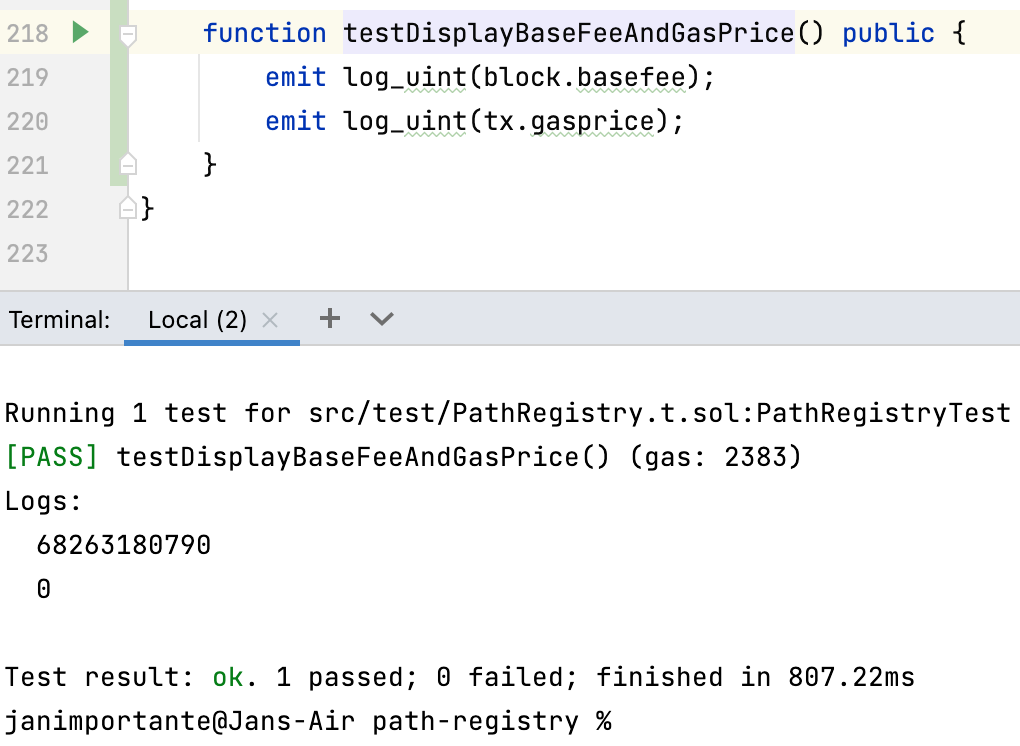Screen dimensions: 1020x746
Task: Run the testDisplayBaseFeeAndGasPrice test via green gutter arrow
Action: point(81,32)
